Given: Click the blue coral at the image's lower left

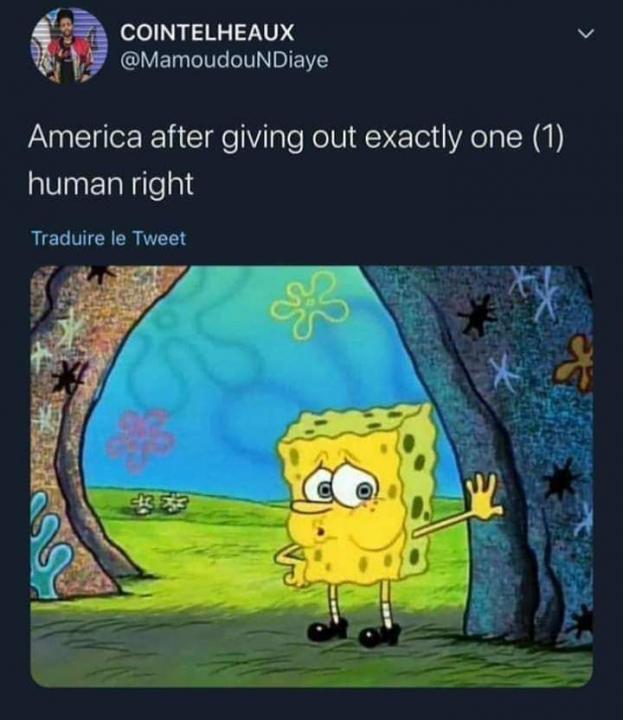Looking at the screenshot, I should point(50,546).
